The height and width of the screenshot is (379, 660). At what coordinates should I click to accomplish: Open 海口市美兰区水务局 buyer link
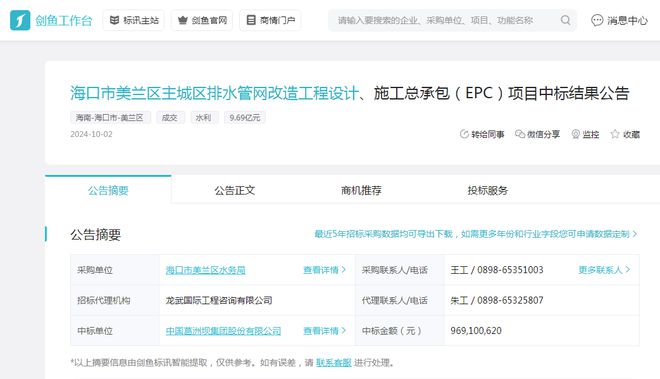205,270
